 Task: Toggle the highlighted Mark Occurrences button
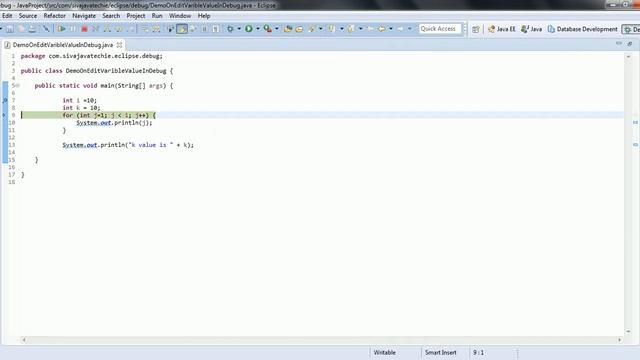pos(182,29)
